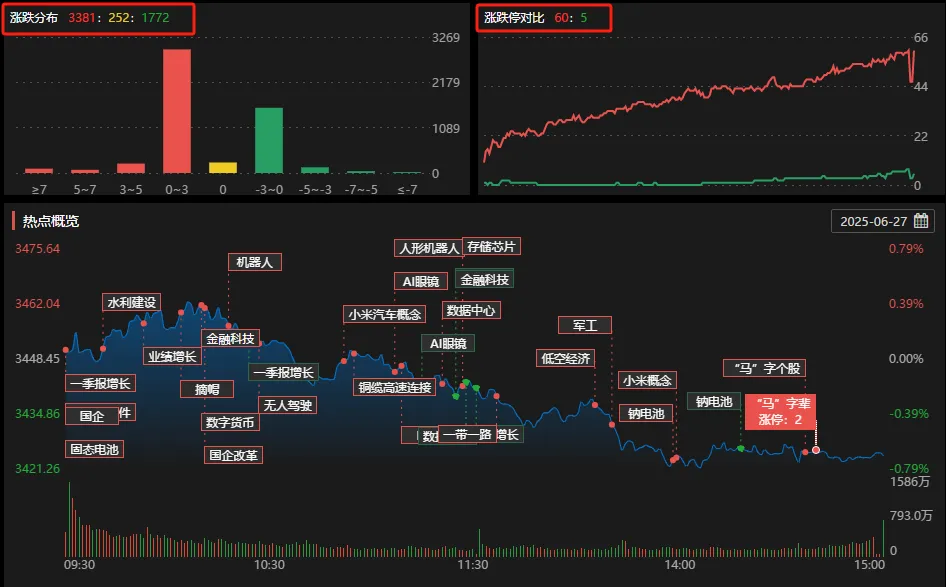
Task: Choose the 小米汽车概念 tag
Action: click(x=384, y=314)
